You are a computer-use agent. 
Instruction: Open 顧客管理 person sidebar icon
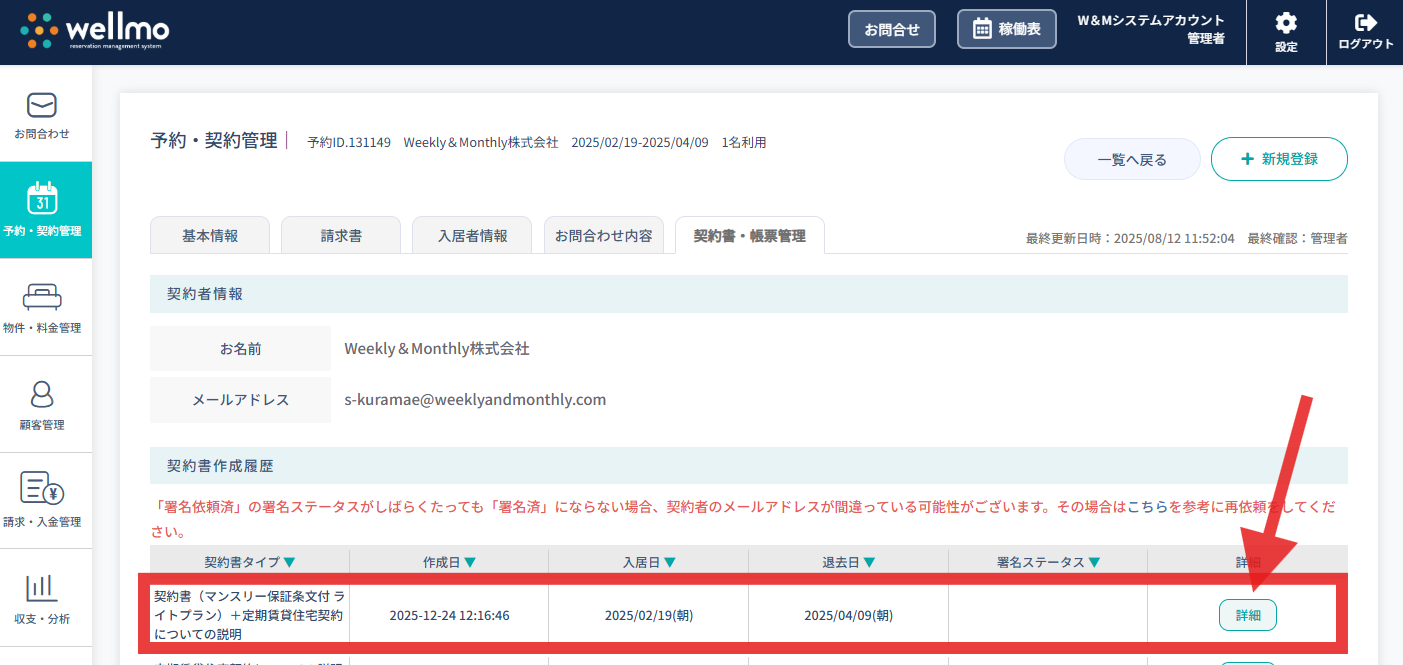(x=42, y=394)
